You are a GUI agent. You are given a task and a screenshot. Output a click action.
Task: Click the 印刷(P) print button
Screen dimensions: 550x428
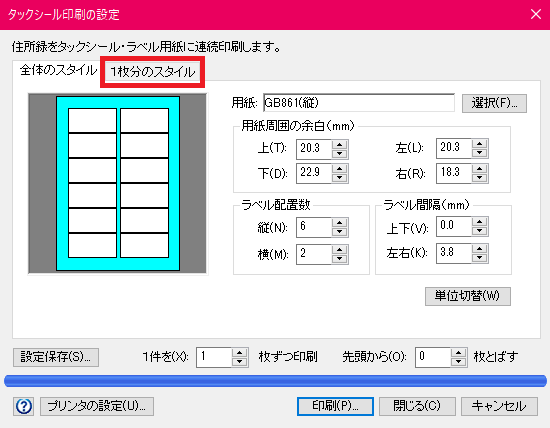(x=335, y=406)
